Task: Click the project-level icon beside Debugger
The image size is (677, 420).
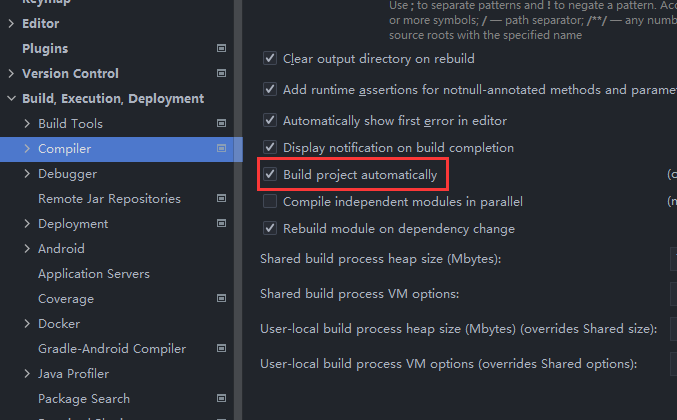Action: pyautogui.click(x=221, y=173)
